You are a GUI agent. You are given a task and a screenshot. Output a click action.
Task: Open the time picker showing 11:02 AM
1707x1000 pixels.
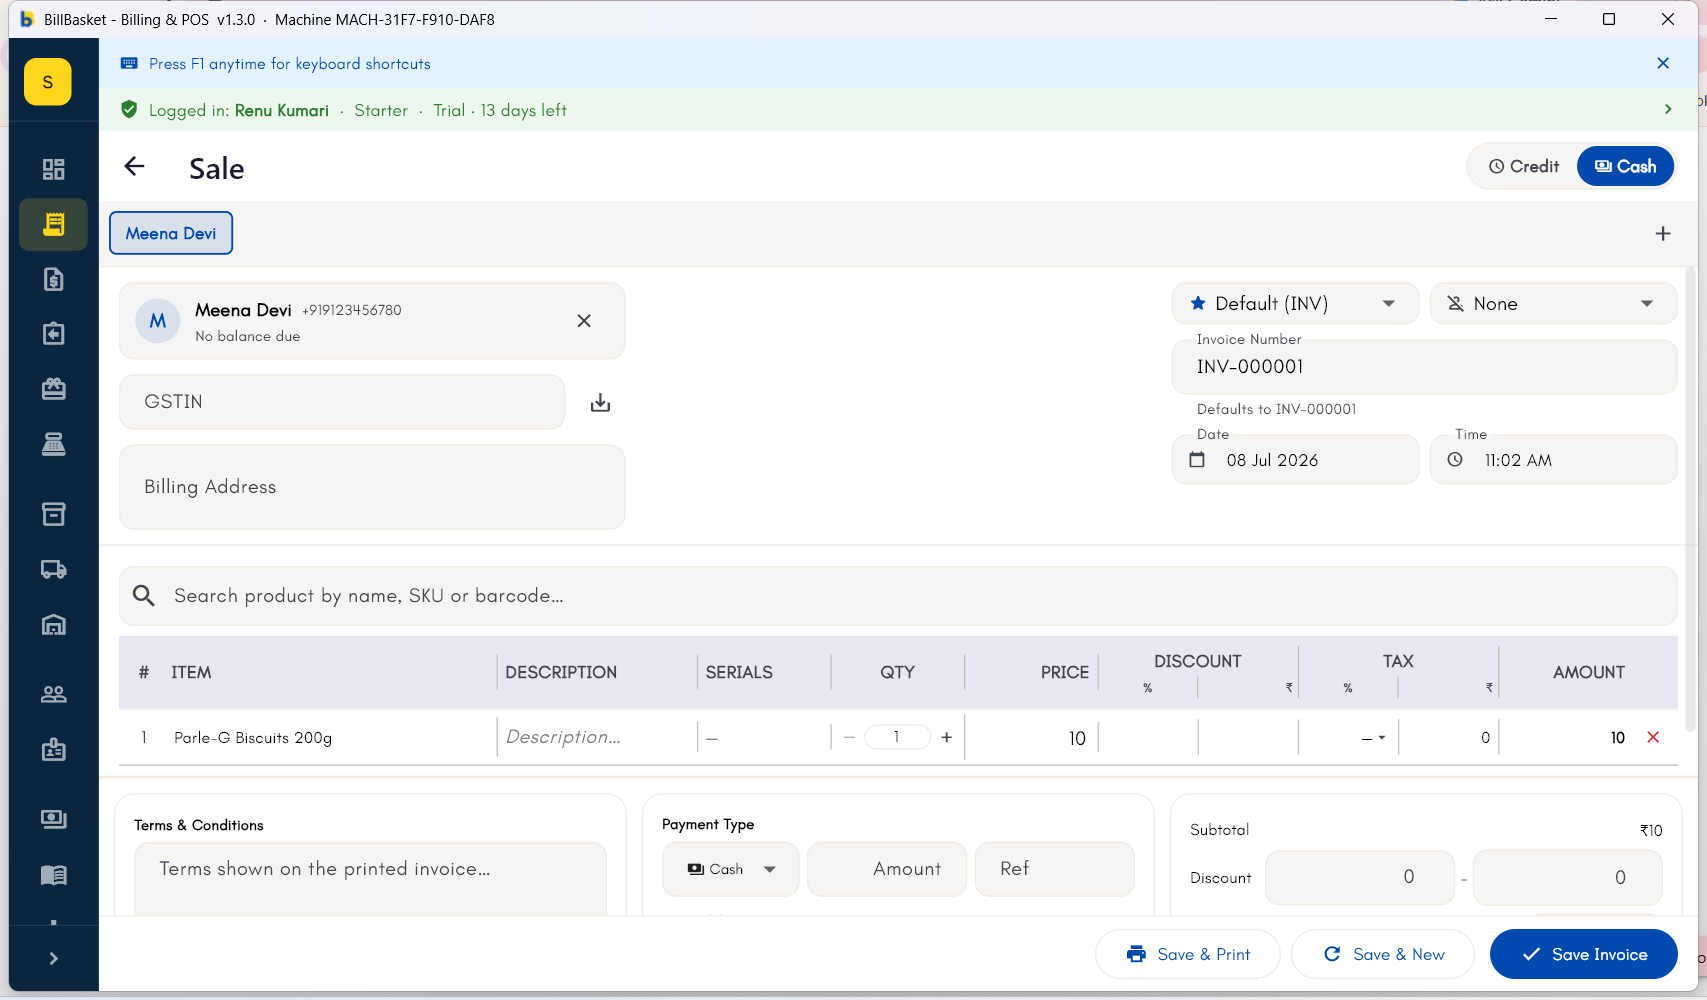[1553, 460]
